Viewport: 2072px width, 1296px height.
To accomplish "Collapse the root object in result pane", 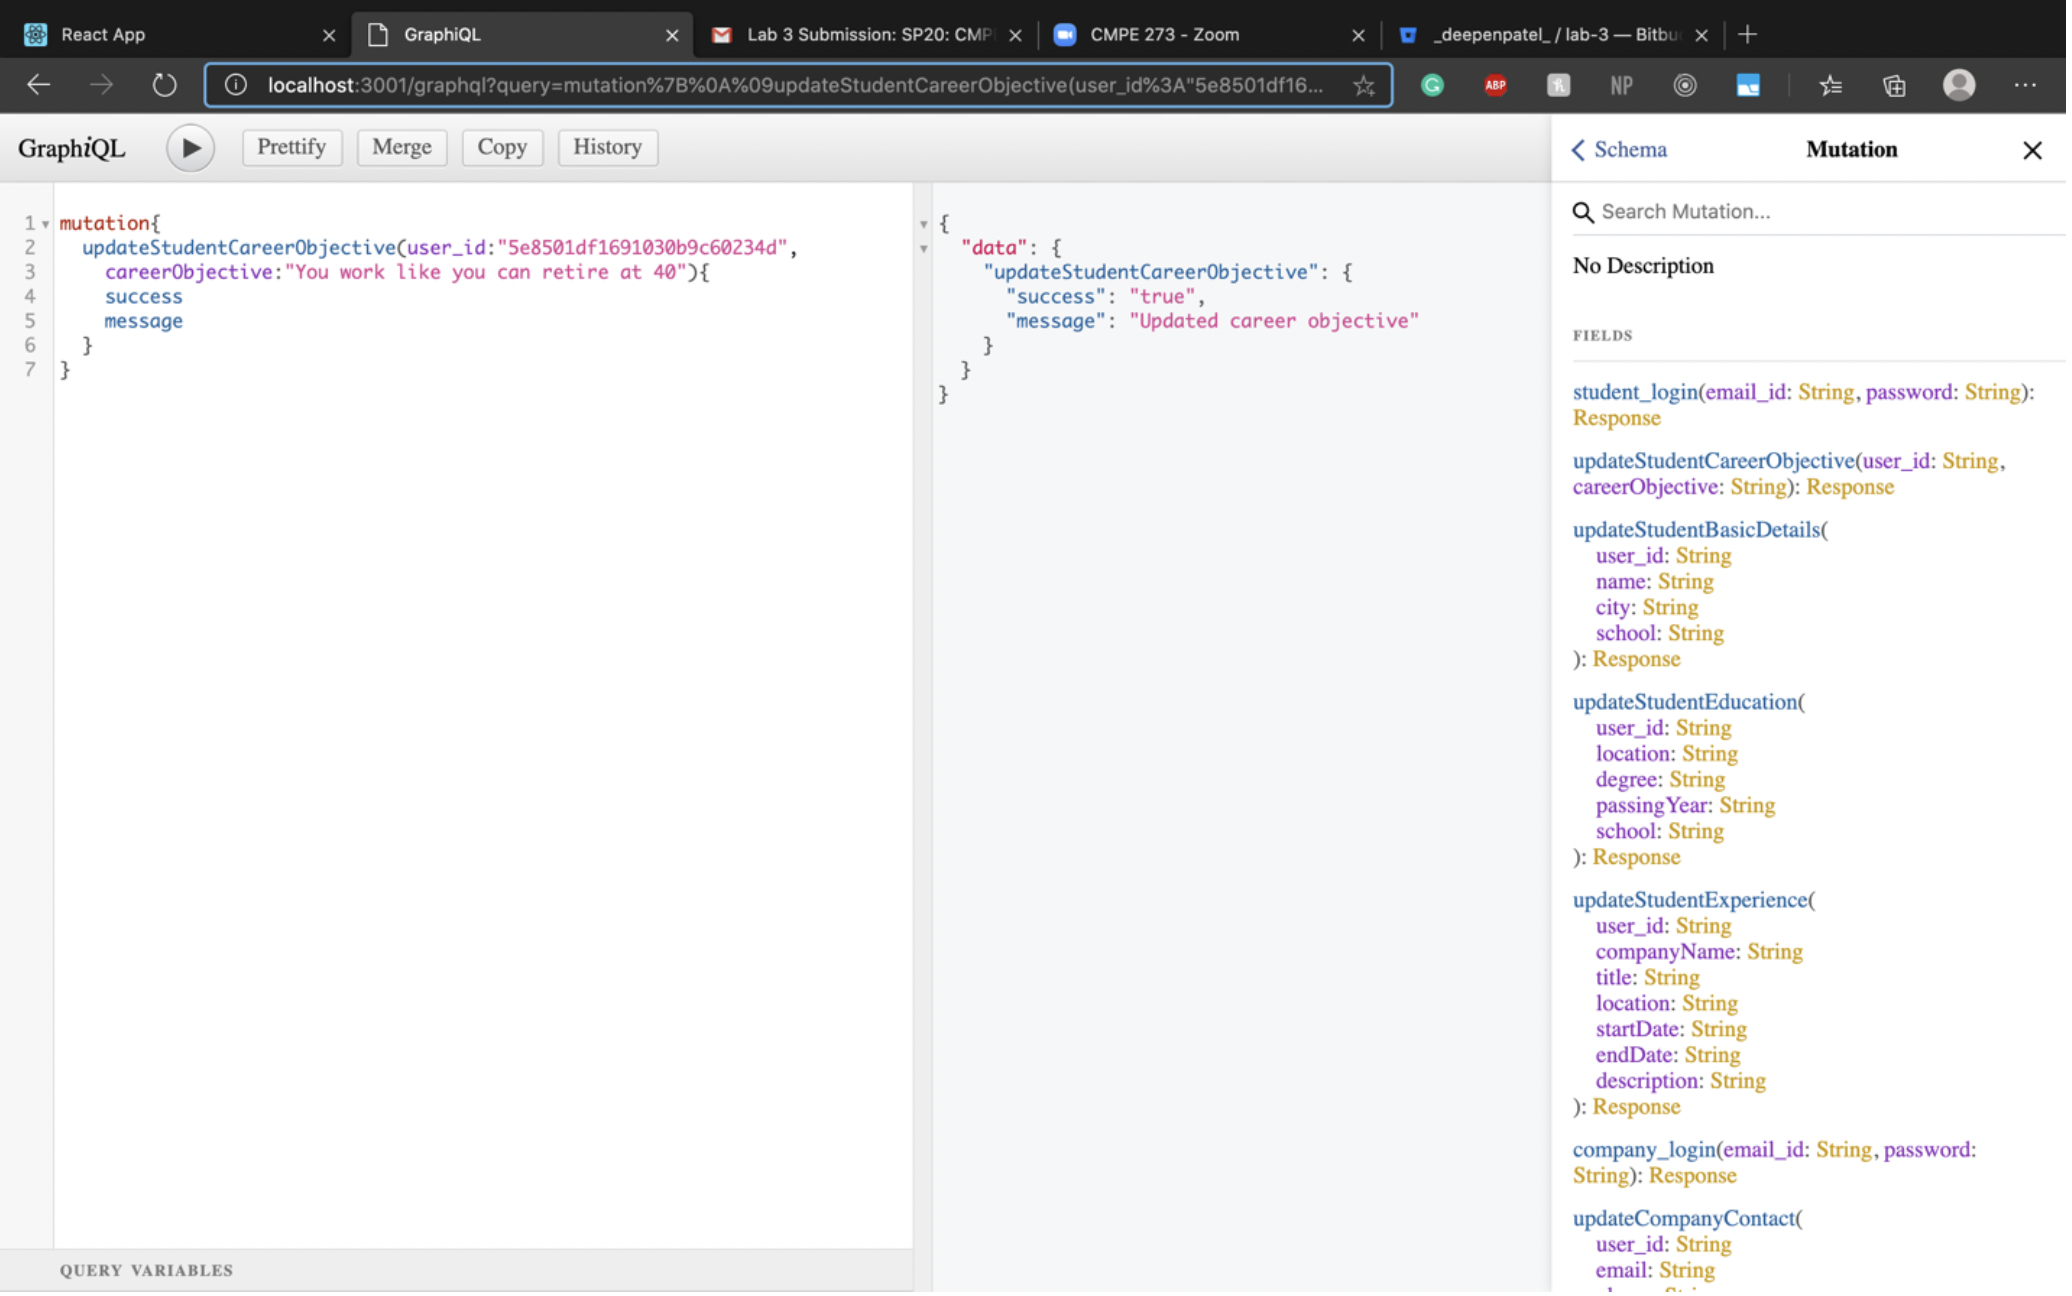I will 926,225.
